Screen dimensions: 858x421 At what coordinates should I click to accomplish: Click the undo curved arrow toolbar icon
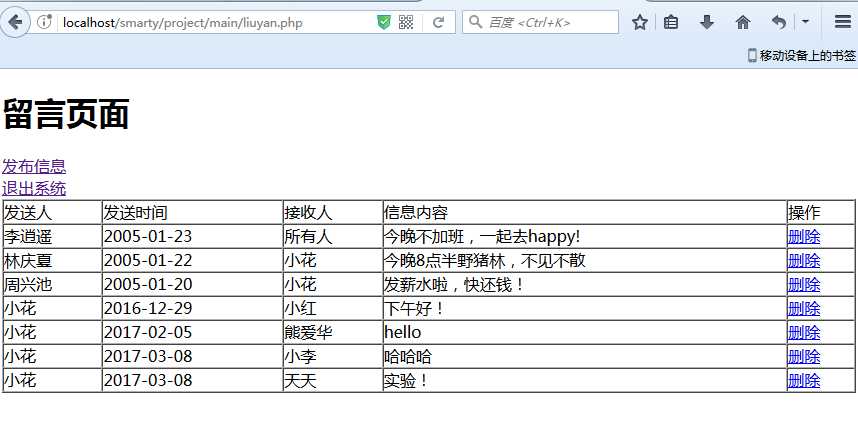(779, 22)
